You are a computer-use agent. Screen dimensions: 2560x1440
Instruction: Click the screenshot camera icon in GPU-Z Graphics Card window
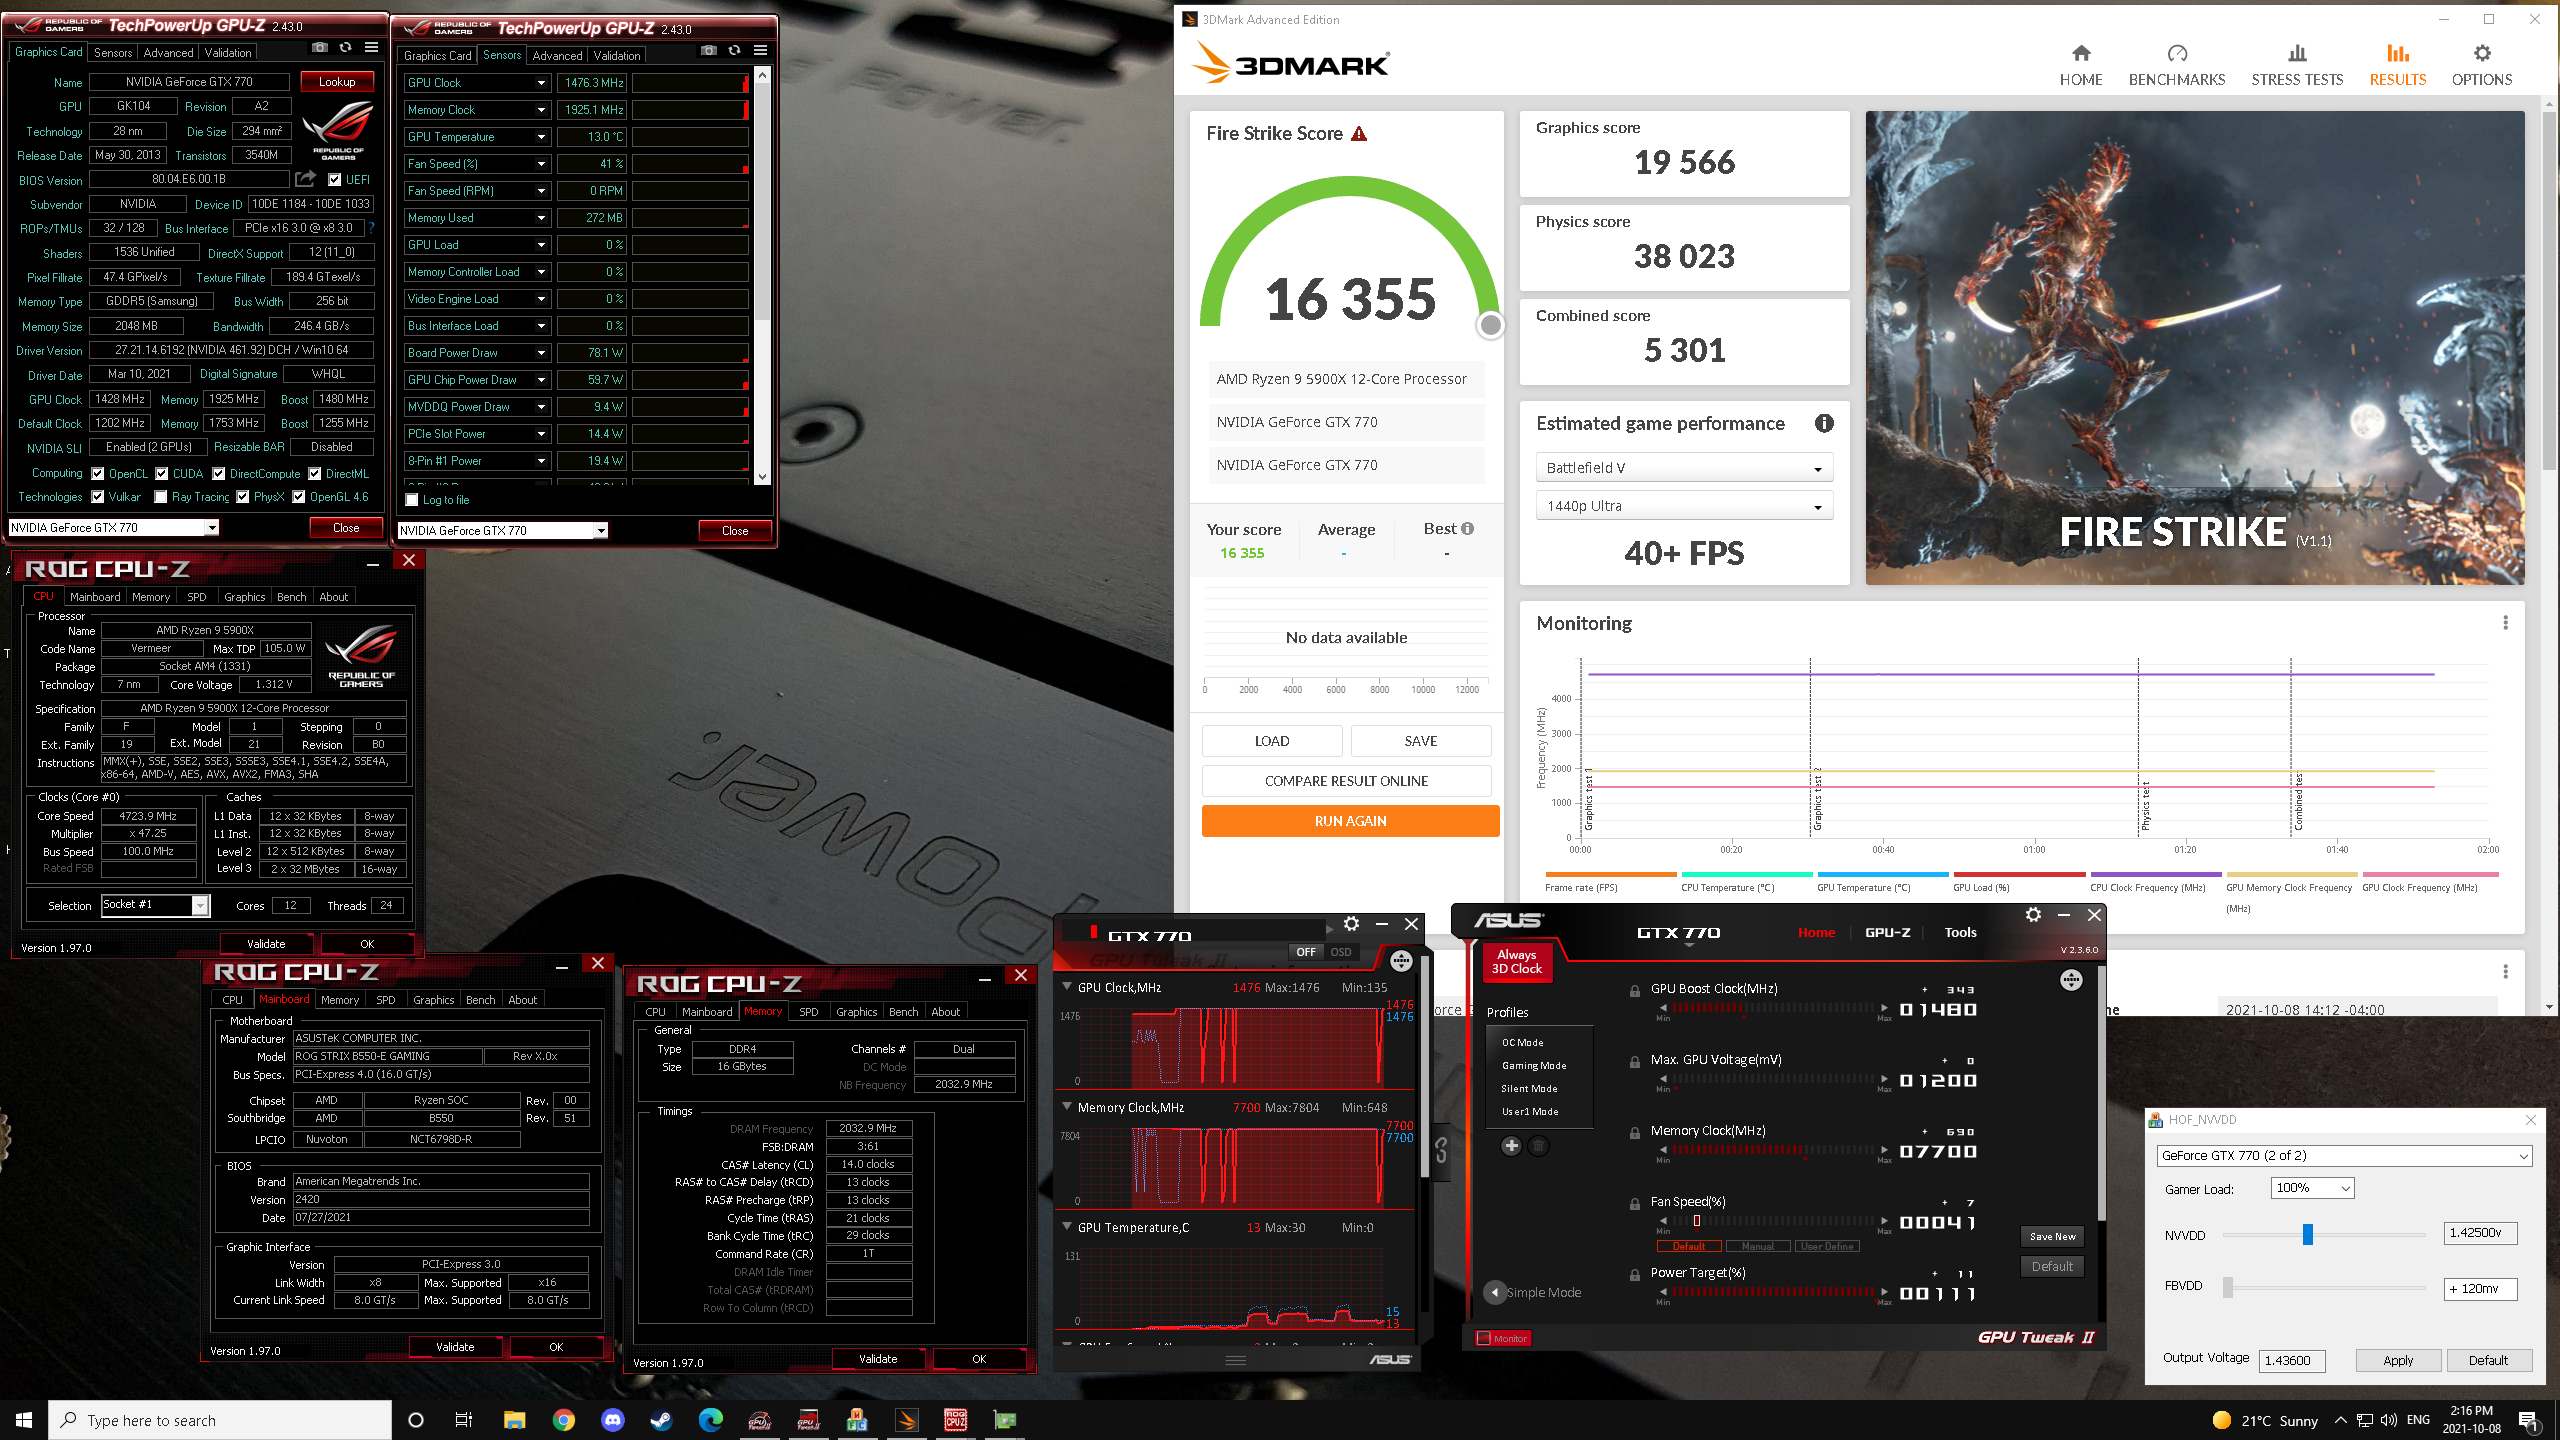point(320,47)
